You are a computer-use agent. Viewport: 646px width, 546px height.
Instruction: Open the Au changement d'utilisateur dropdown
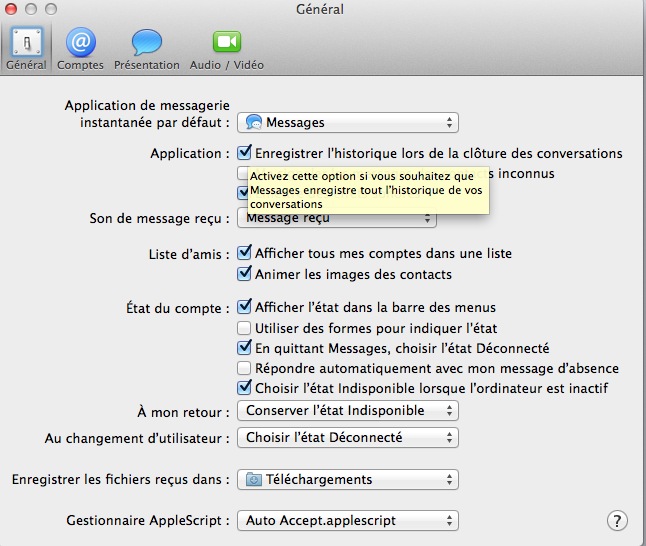click(348, 438)
